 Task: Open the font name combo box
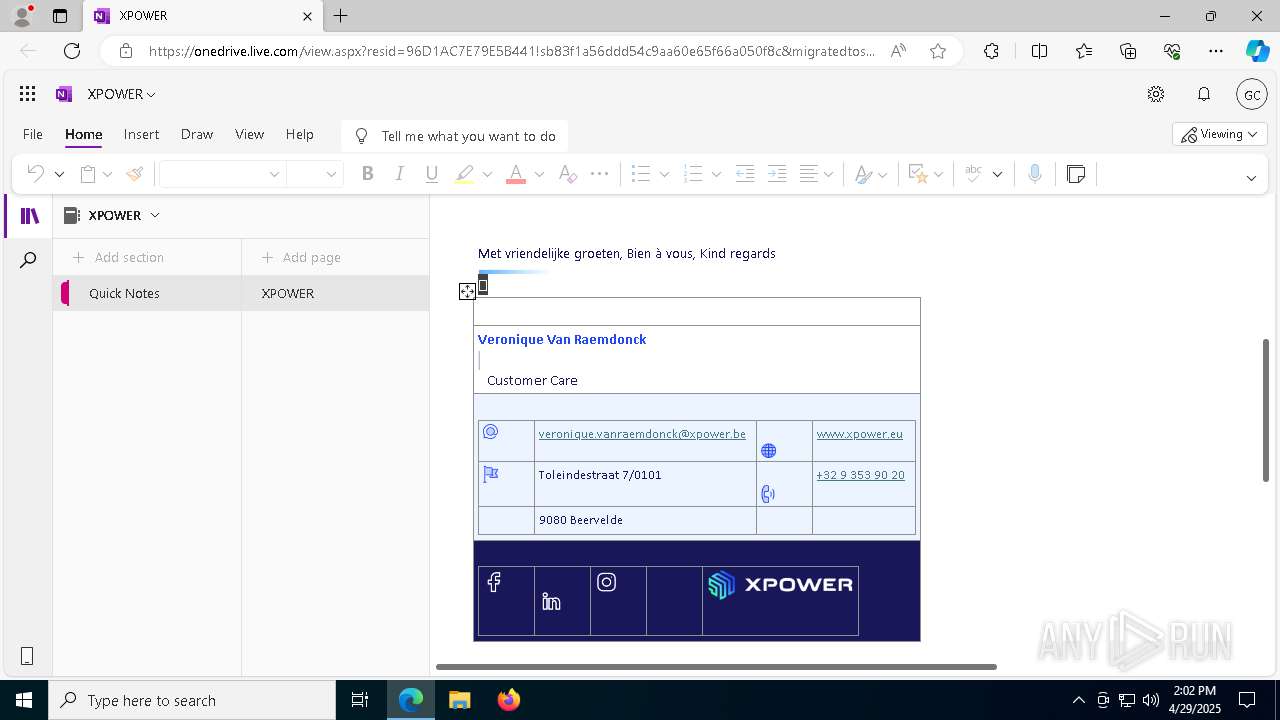[x=222, y=174]
